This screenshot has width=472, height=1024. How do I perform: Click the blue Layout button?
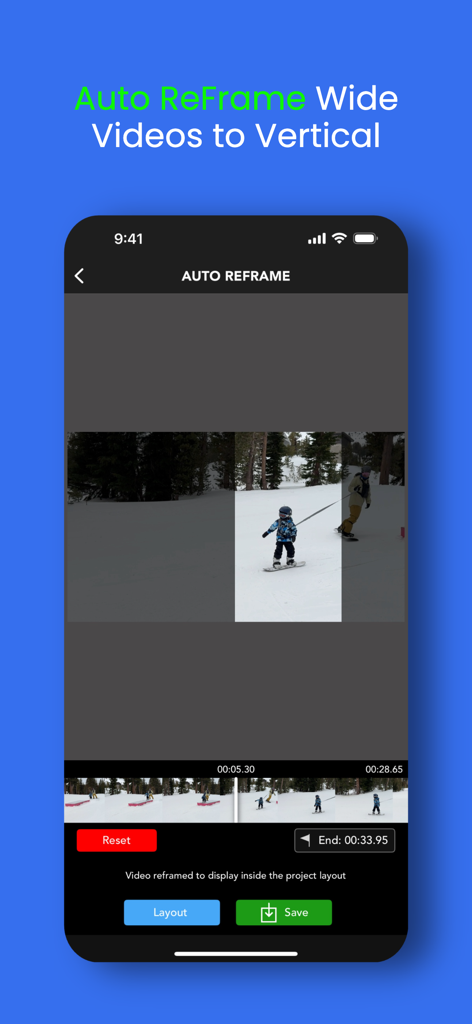tap(172, 912)
